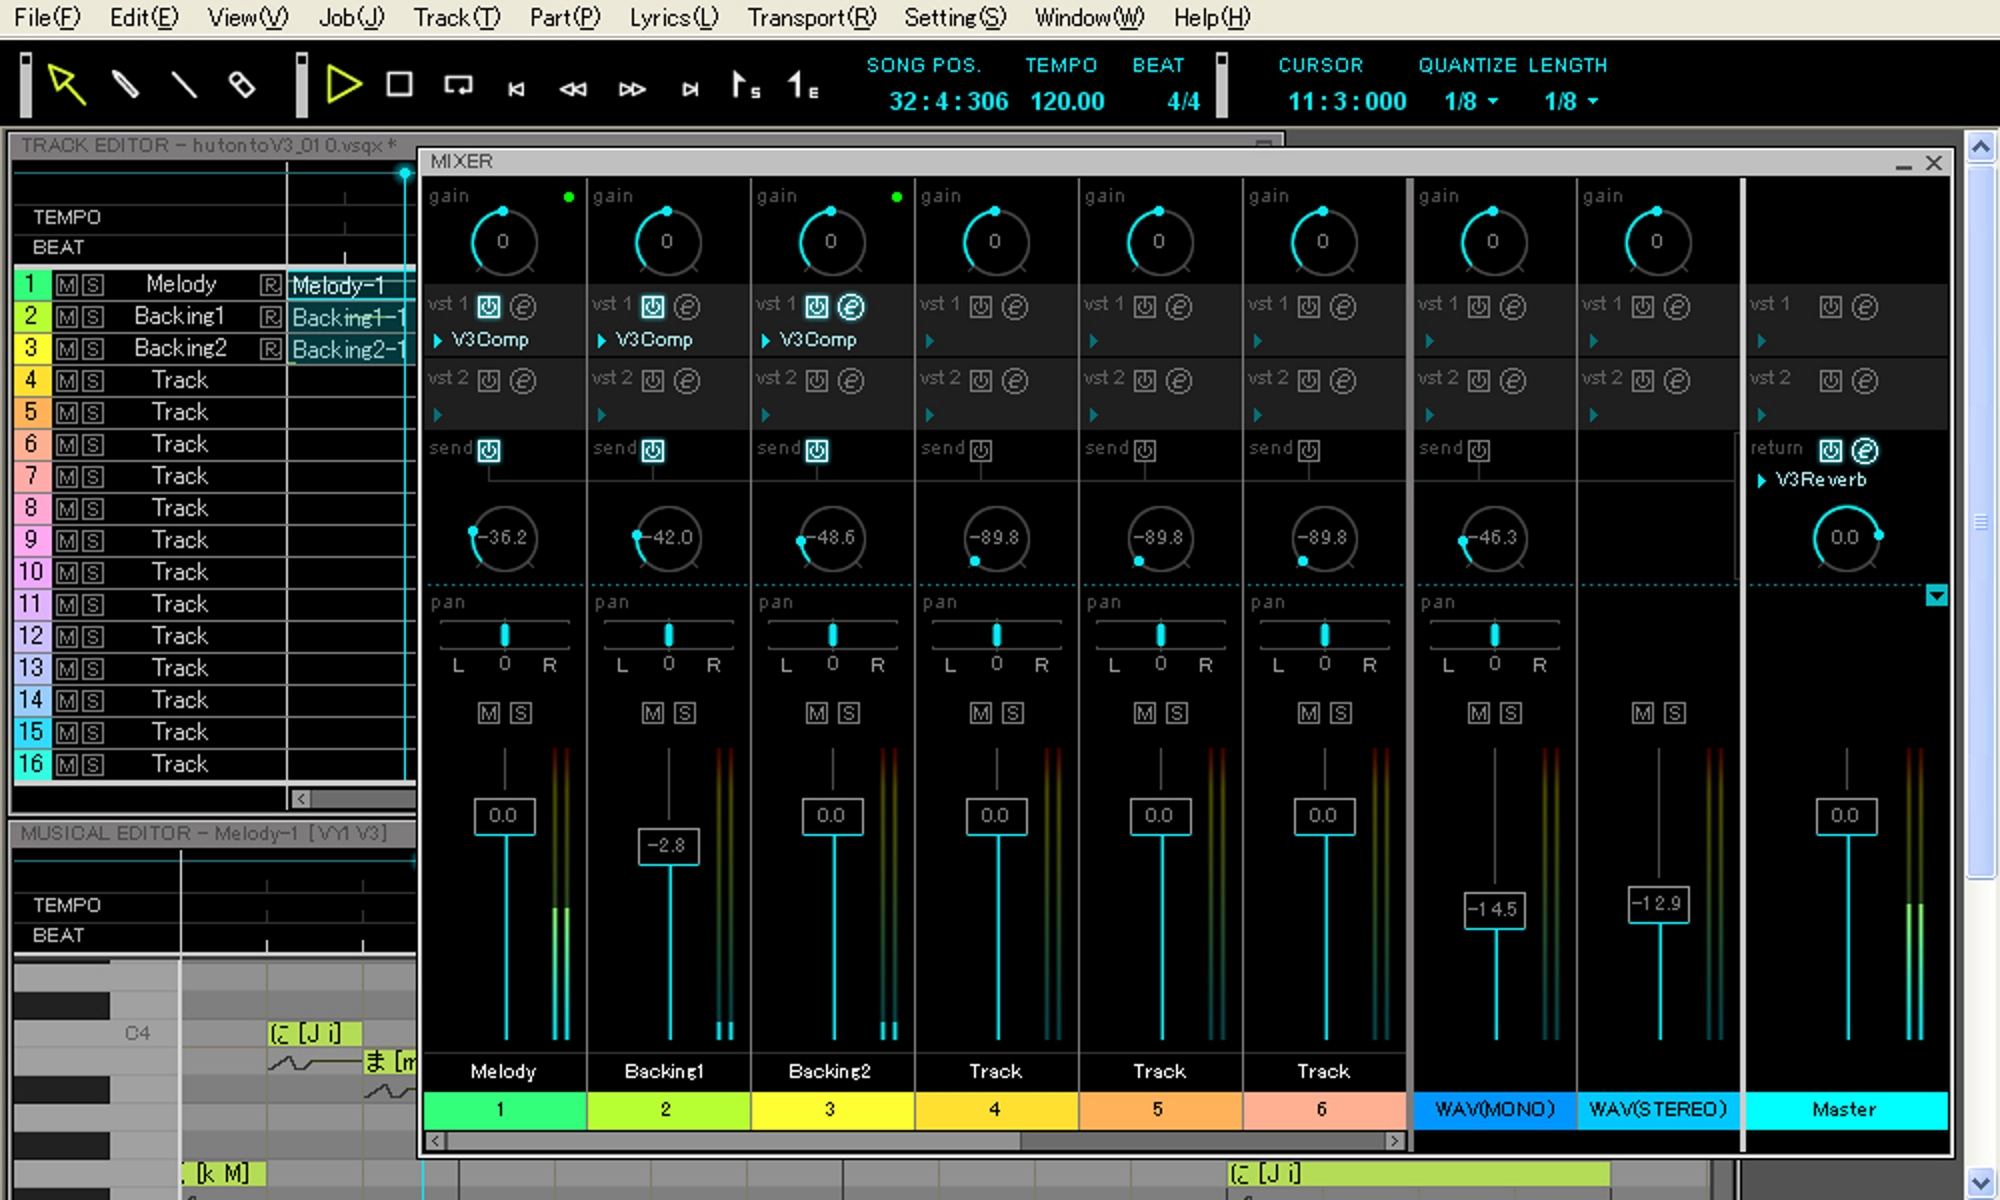
Task: Jump to song end
Action: click(690, 89)
